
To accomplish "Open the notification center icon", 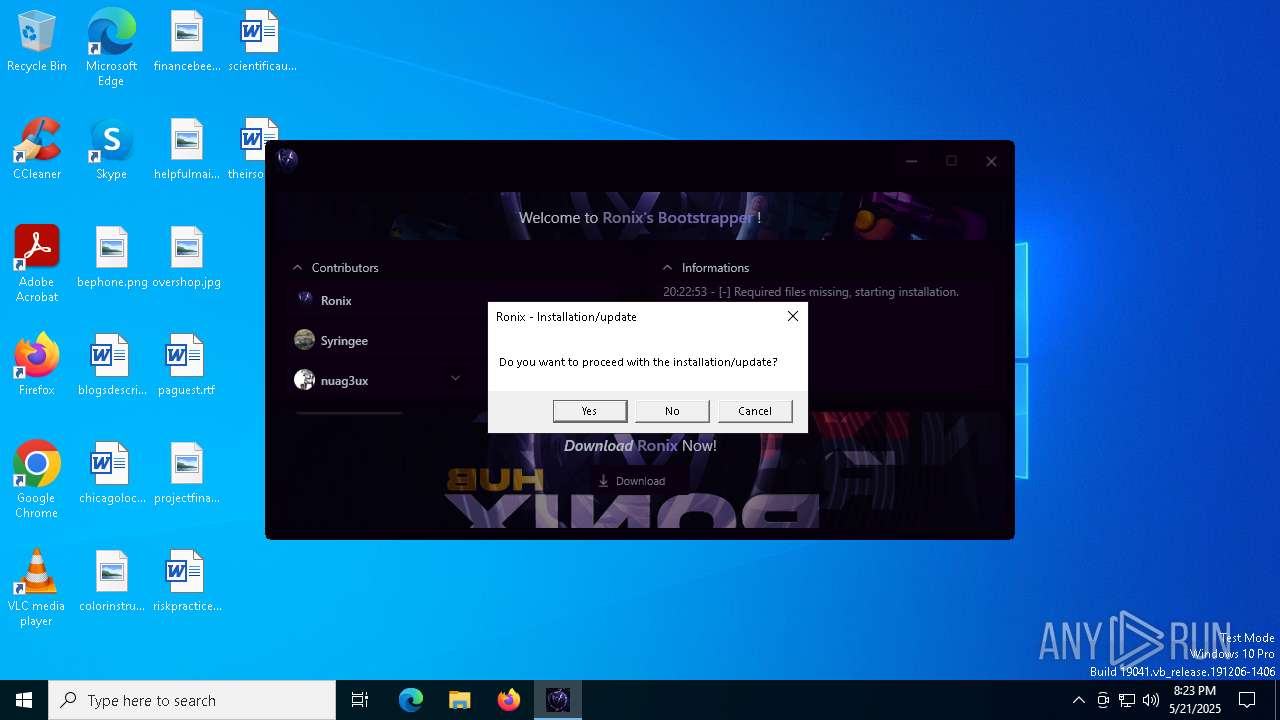I will (x=1247, y=700).
